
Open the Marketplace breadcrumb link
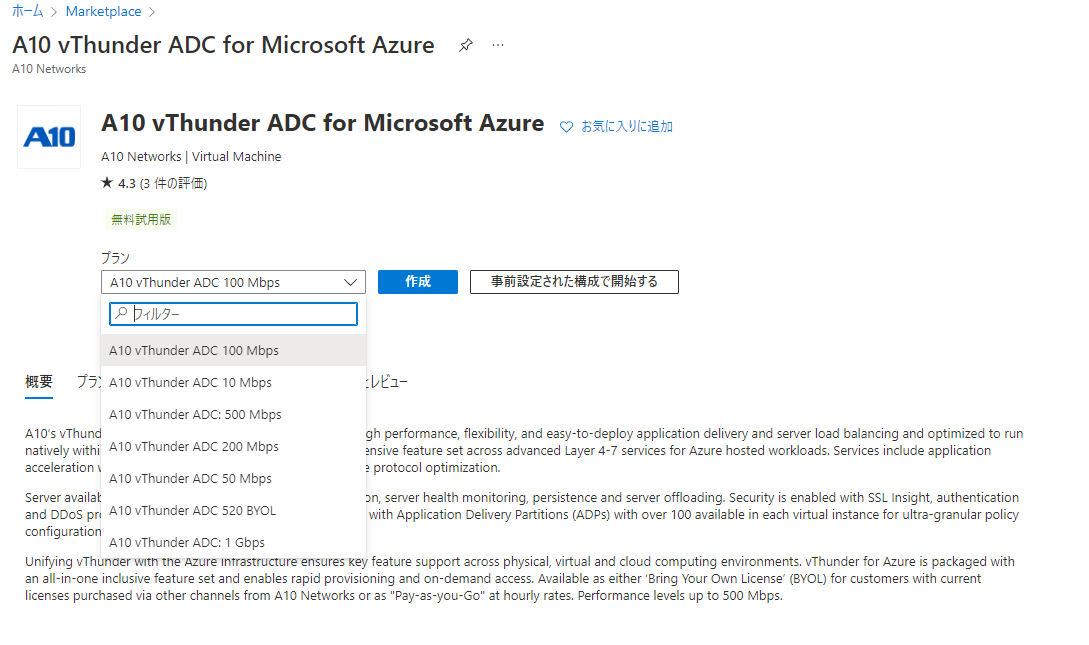tap(103, 11)
